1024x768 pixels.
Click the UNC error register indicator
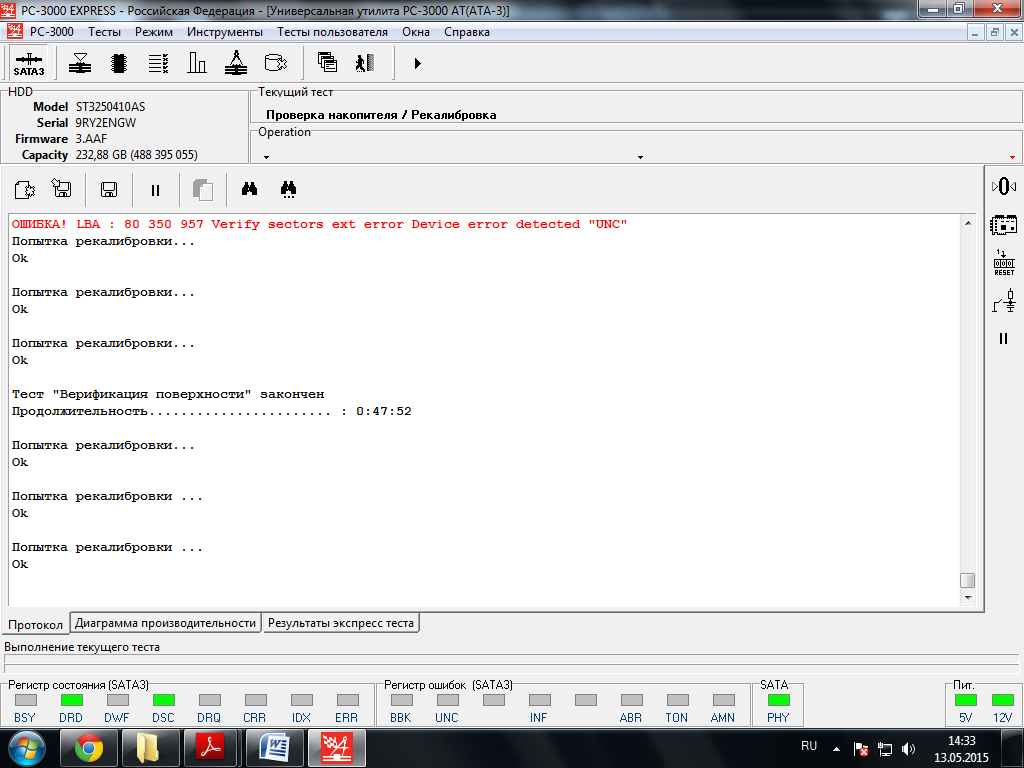coord(447,700)
